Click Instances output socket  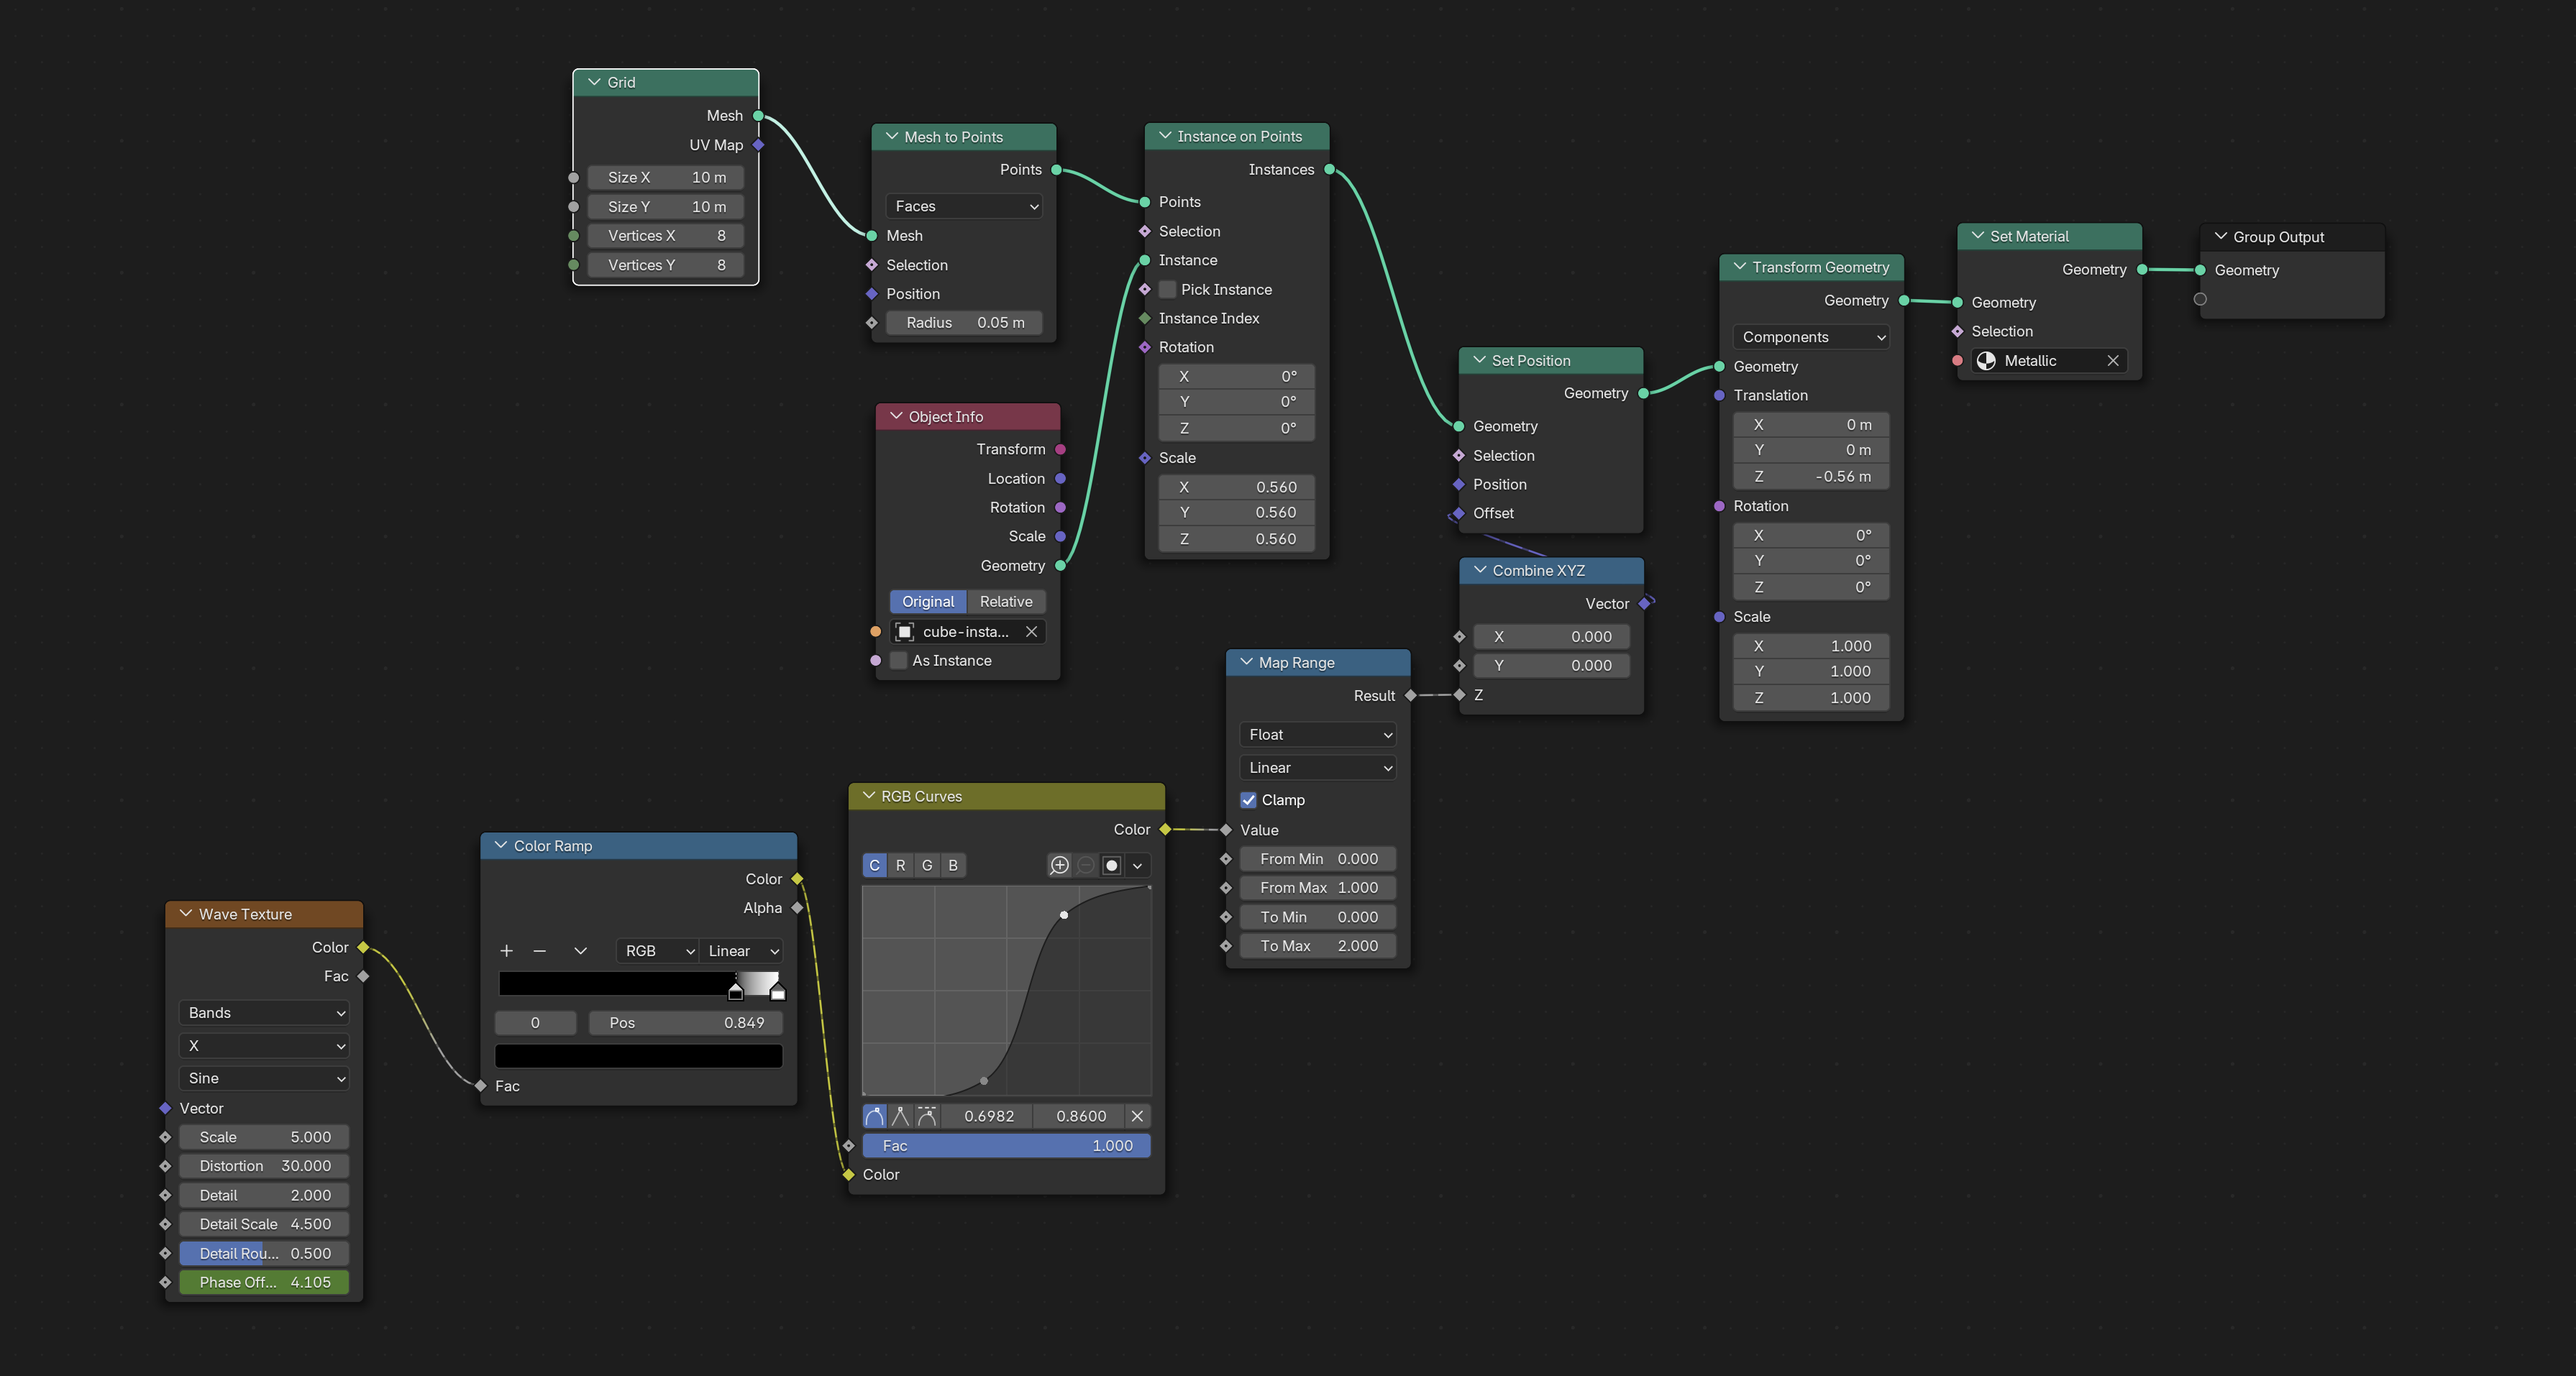coord(1329,170)
